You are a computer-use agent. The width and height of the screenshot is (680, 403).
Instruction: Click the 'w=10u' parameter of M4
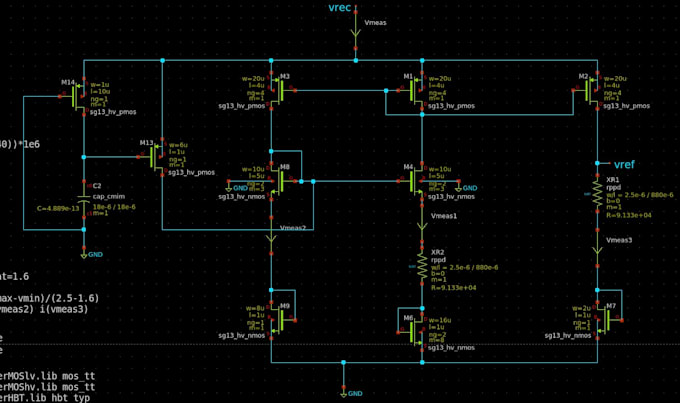440,169
